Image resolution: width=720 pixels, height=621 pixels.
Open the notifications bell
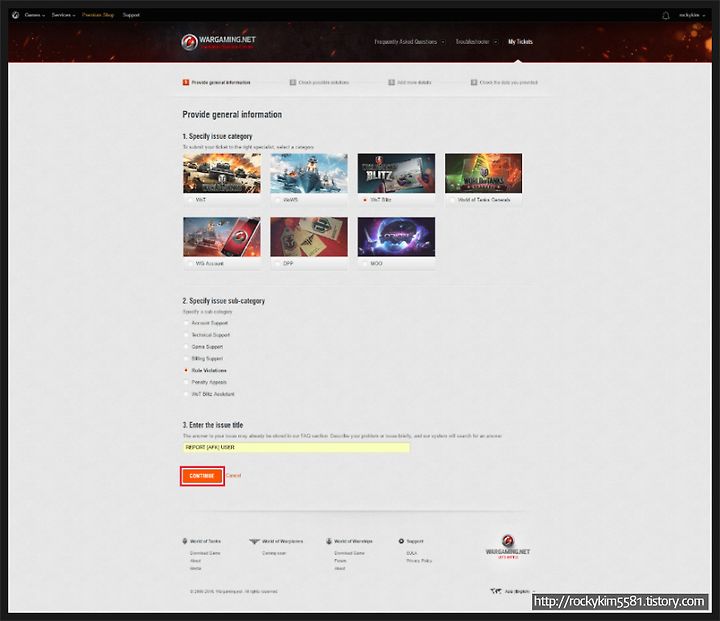666,16
